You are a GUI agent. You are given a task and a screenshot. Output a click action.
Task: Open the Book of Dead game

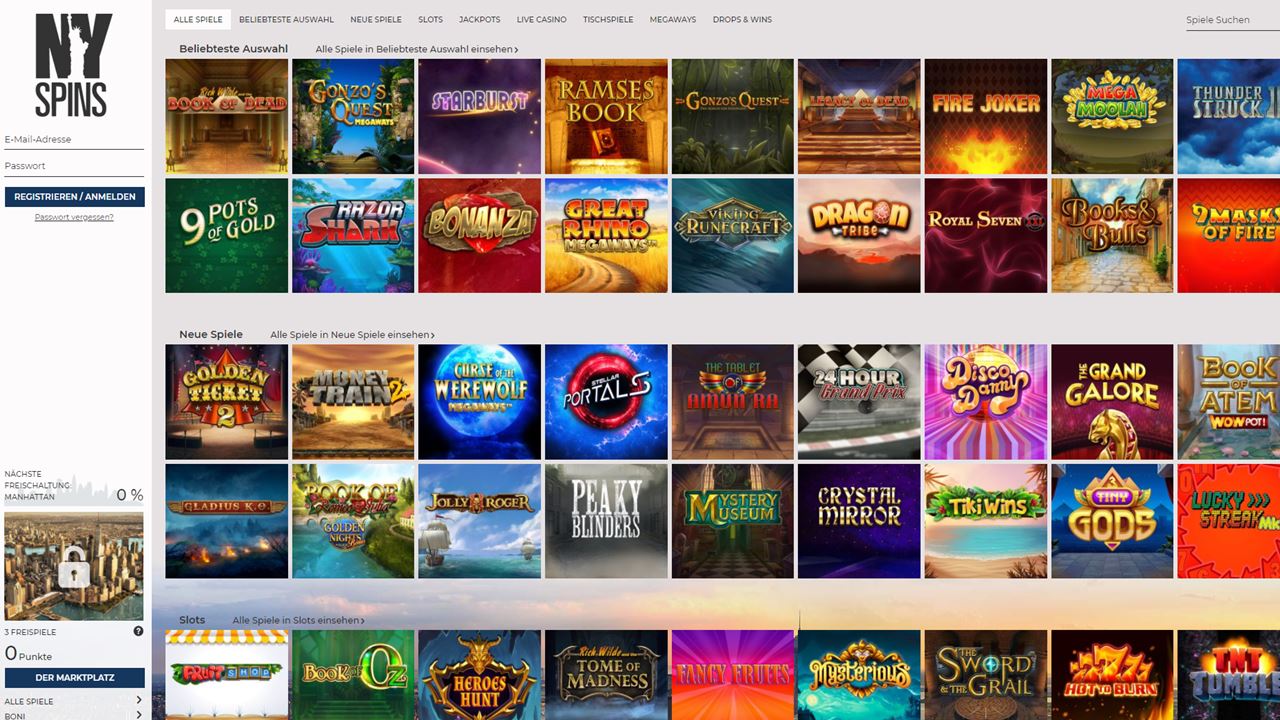tap(227, 116)
